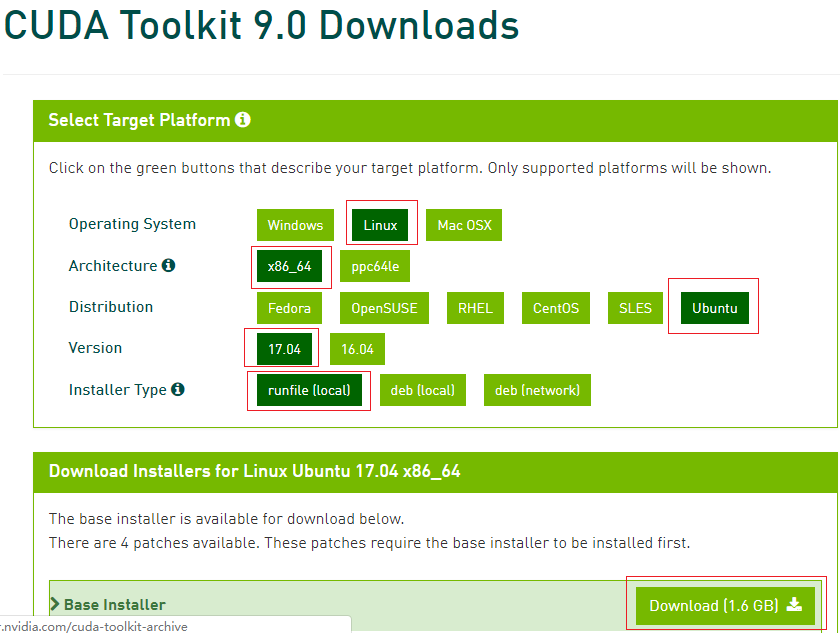Screen dimensions: 840x633
Task: Click the Base Installer label
Action: [x=115, y=605]
